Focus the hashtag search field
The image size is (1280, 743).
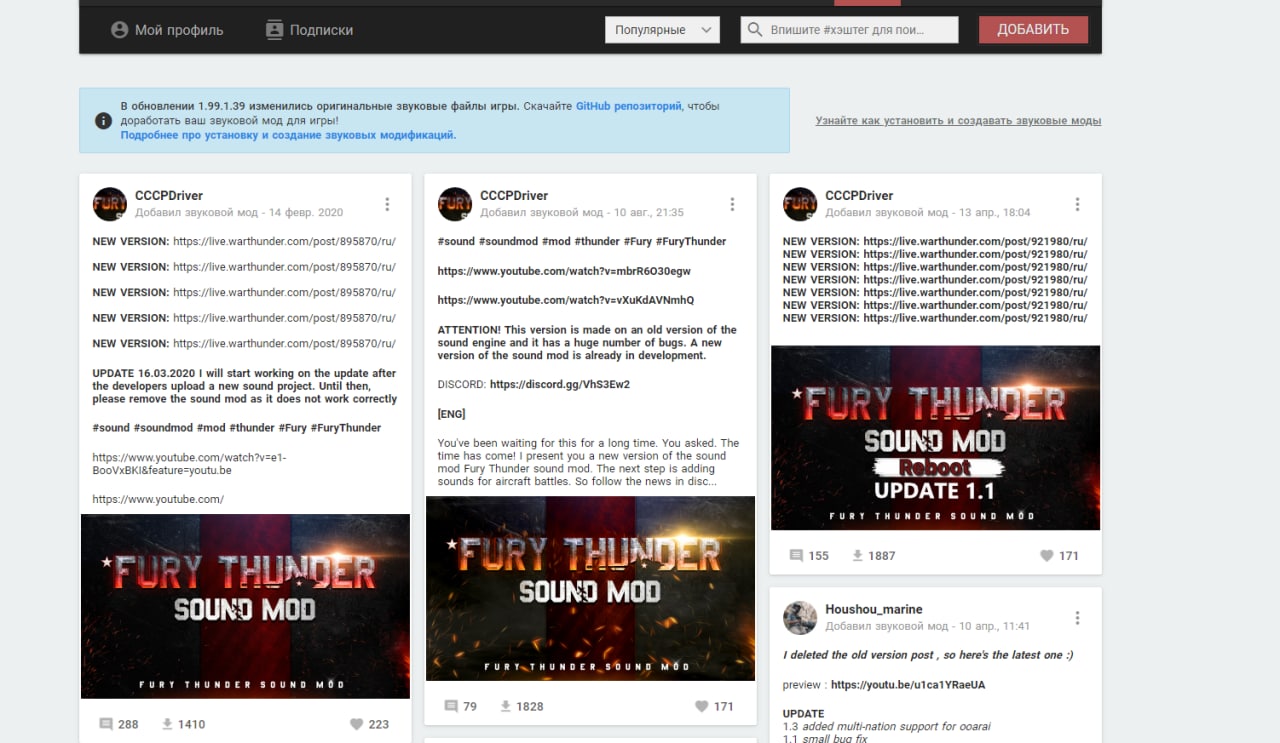pyautogui.click(x=849, y=30)
